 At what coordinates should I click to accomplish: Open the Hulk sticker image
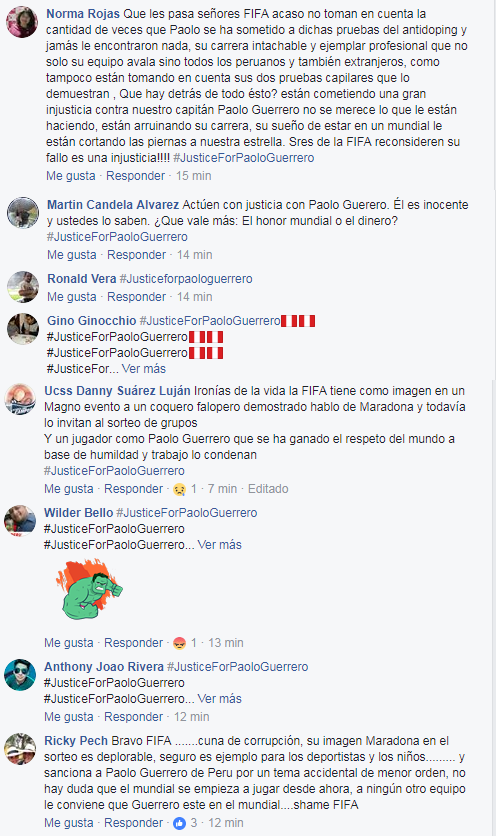tap(89, 589)
